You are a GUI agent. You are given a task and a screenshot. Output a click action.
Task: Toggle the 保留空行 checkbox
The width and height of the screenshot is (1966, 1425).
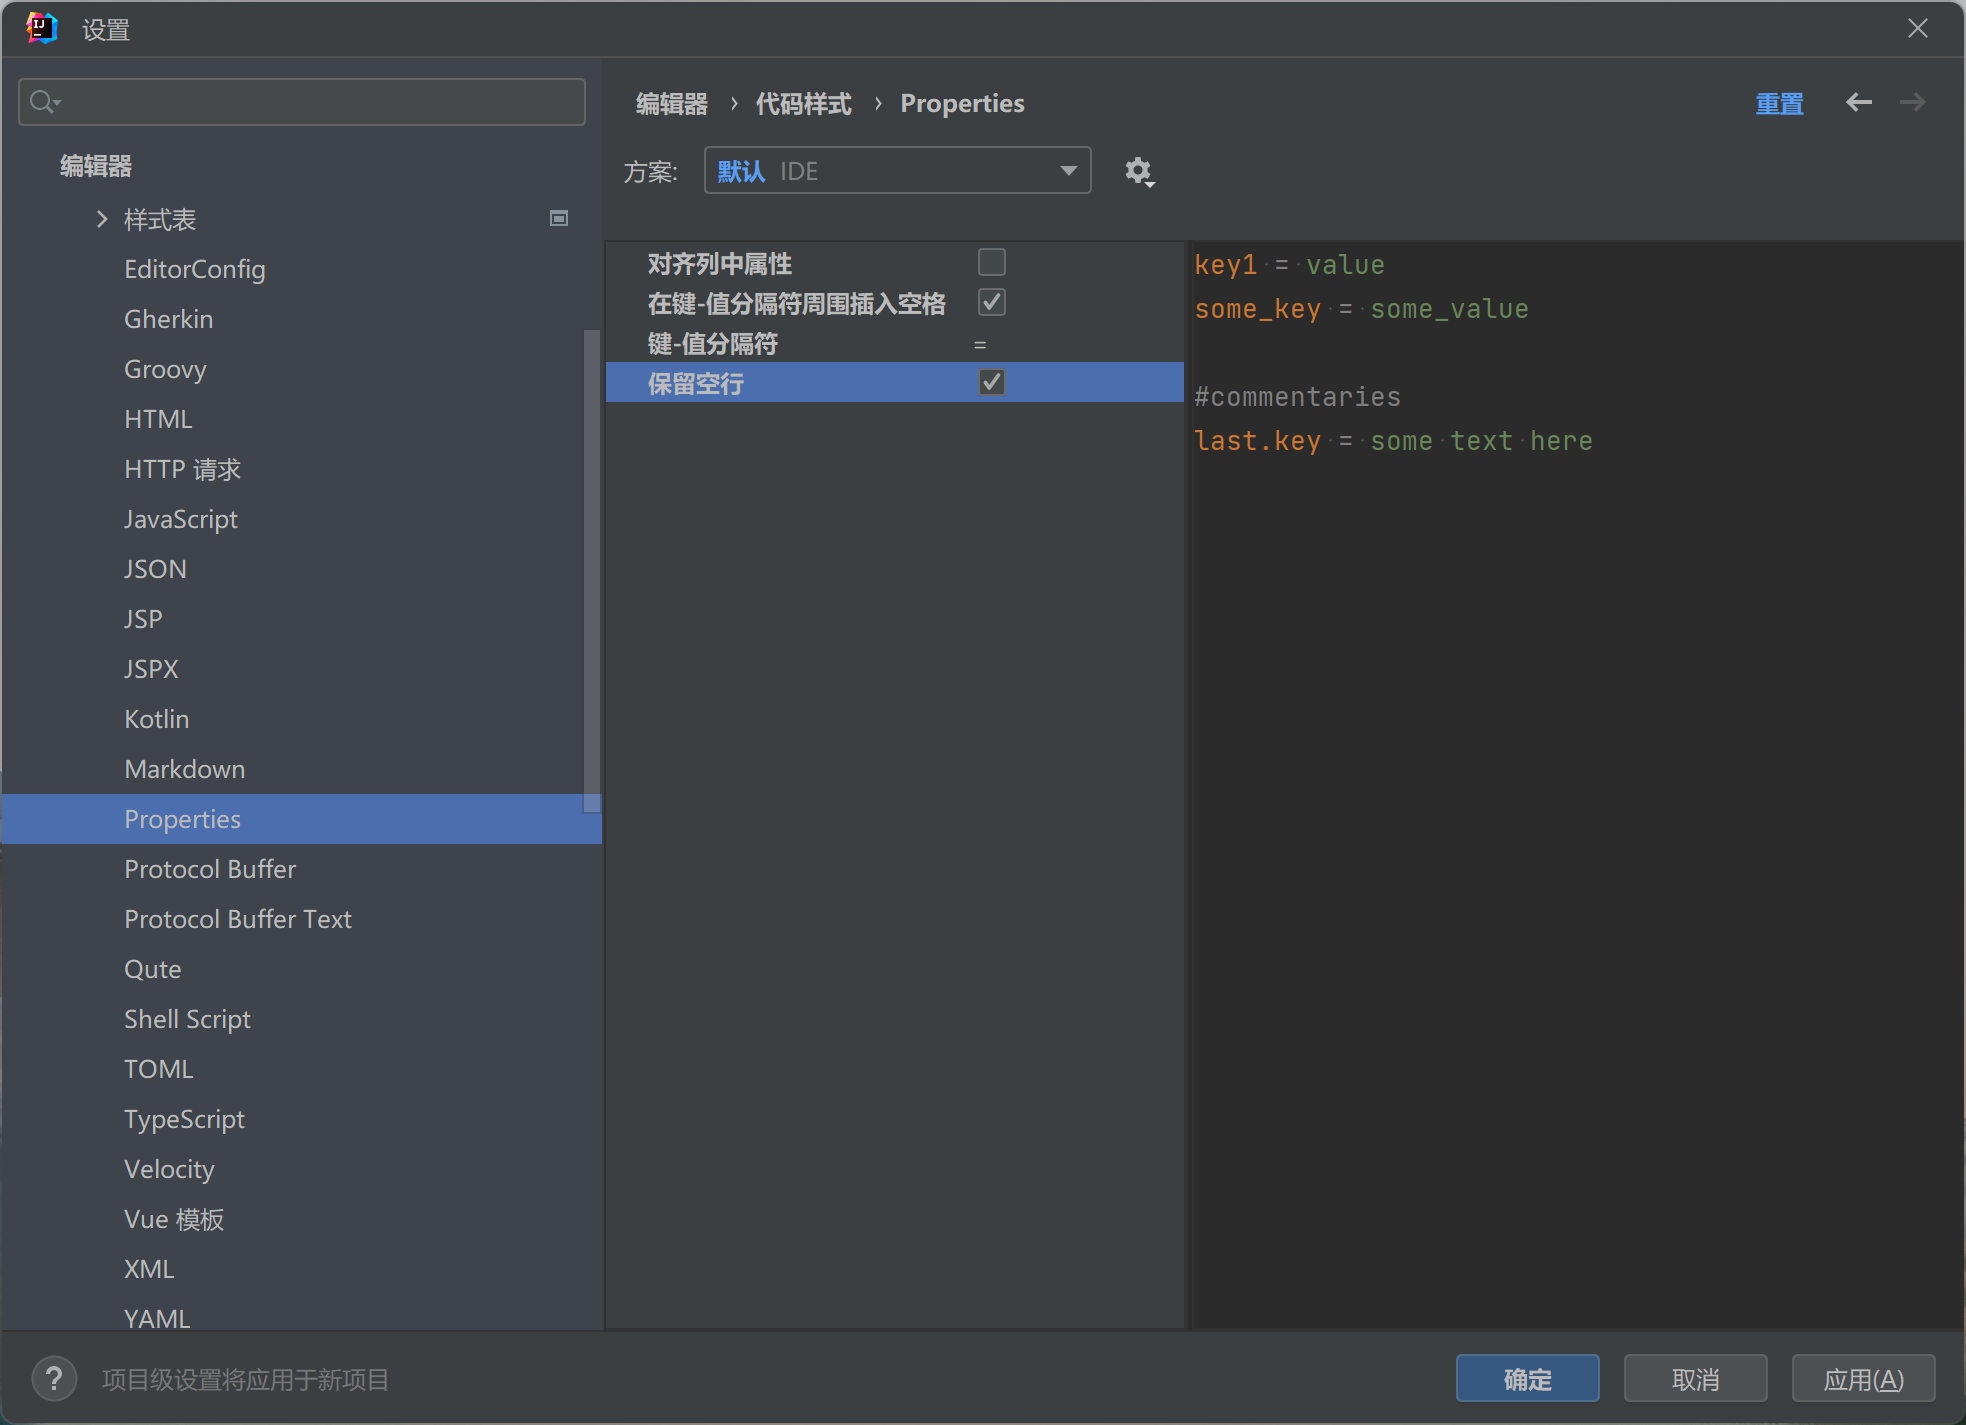tap(991, 382)
